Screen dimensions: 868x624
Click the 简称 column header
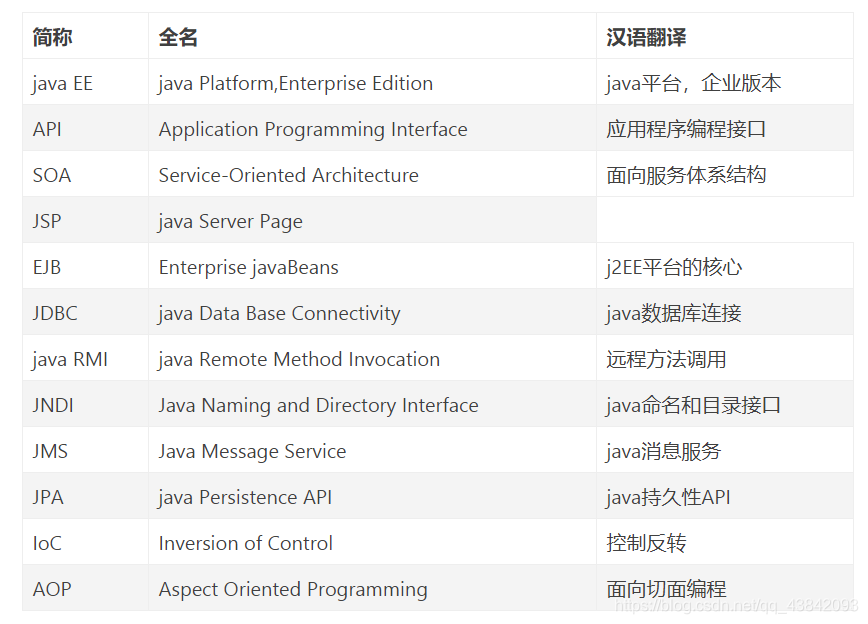coord(85,36)
